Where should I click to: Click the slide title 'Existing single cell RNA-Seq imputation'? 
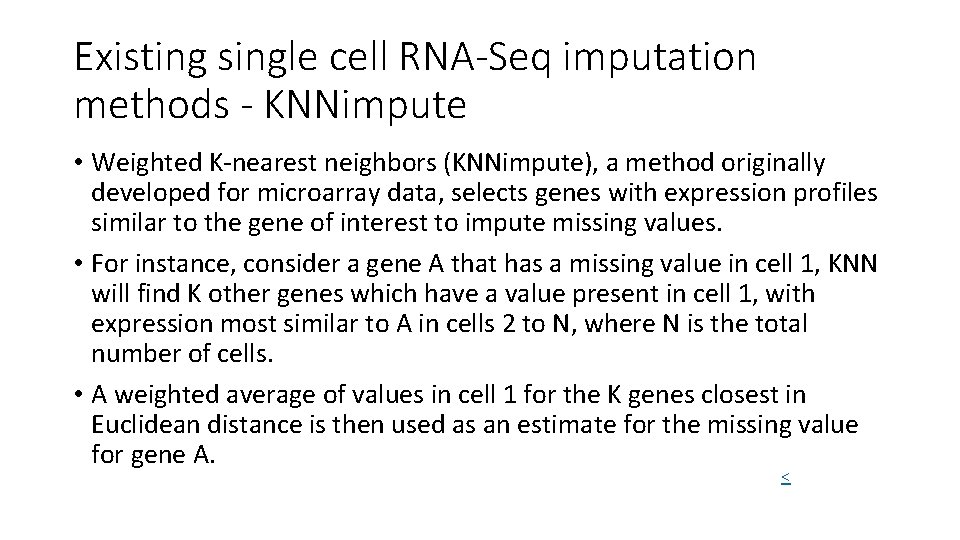coord(415,57)
